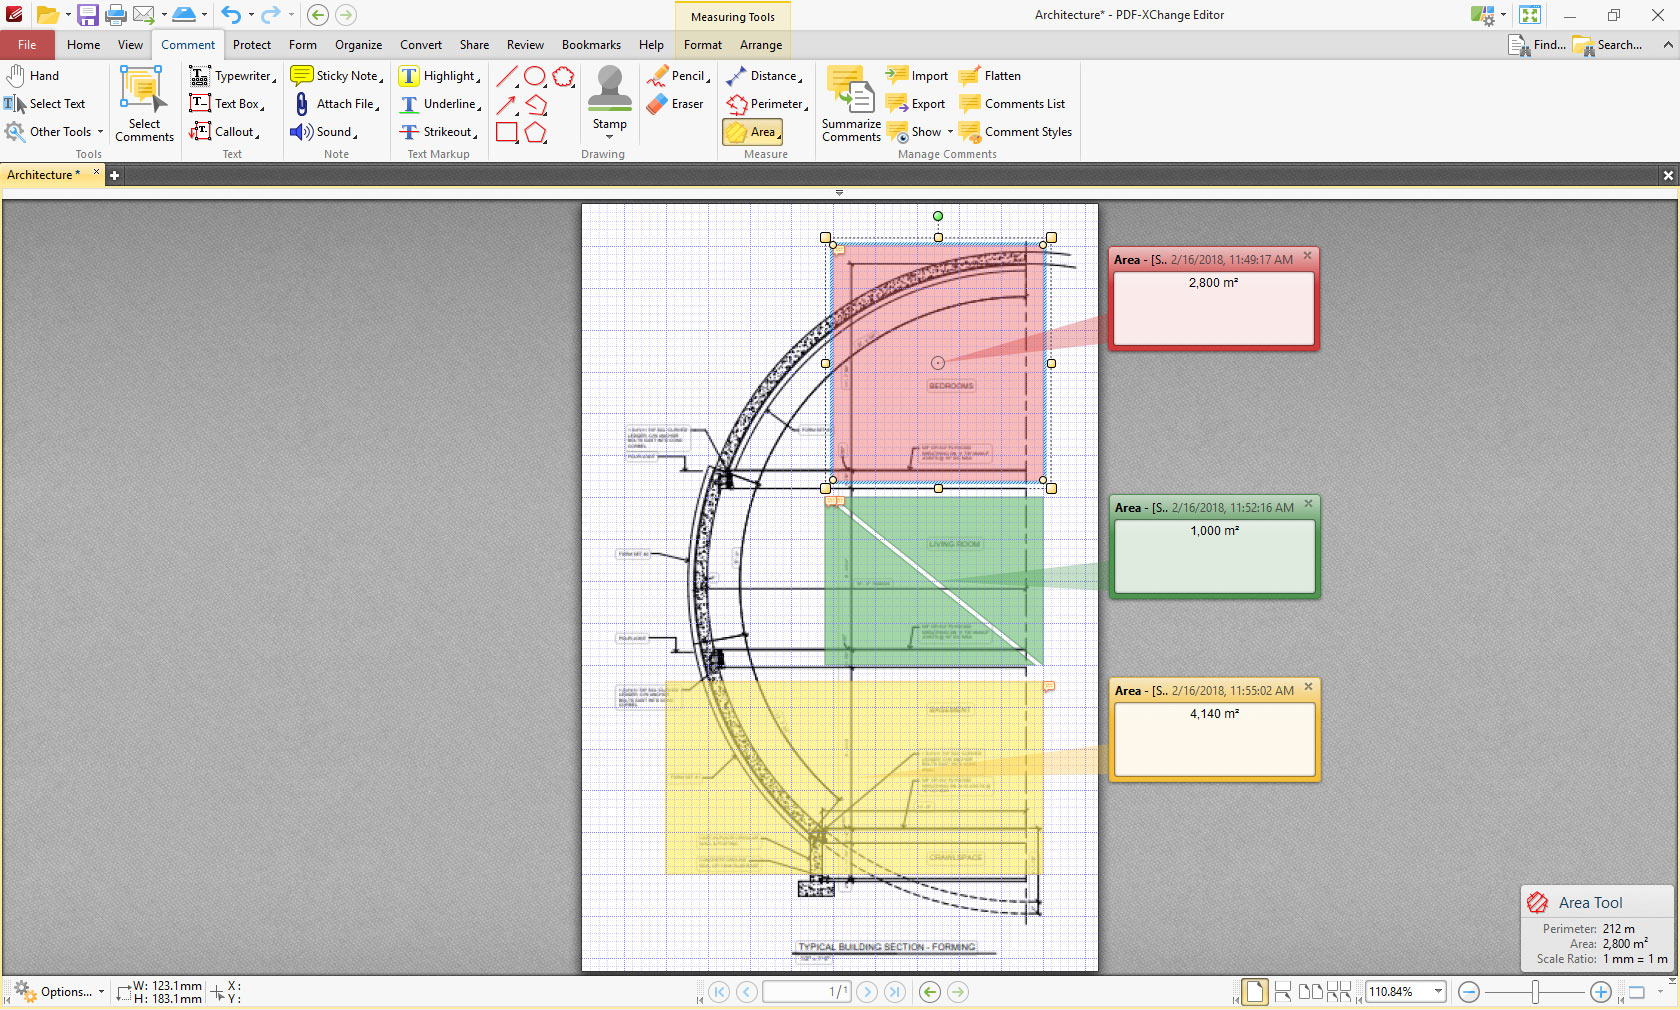Click the Oval drawing shape tool
Image resolution: width=1680 pixels, height=1010 pixels.
point(535,76)
